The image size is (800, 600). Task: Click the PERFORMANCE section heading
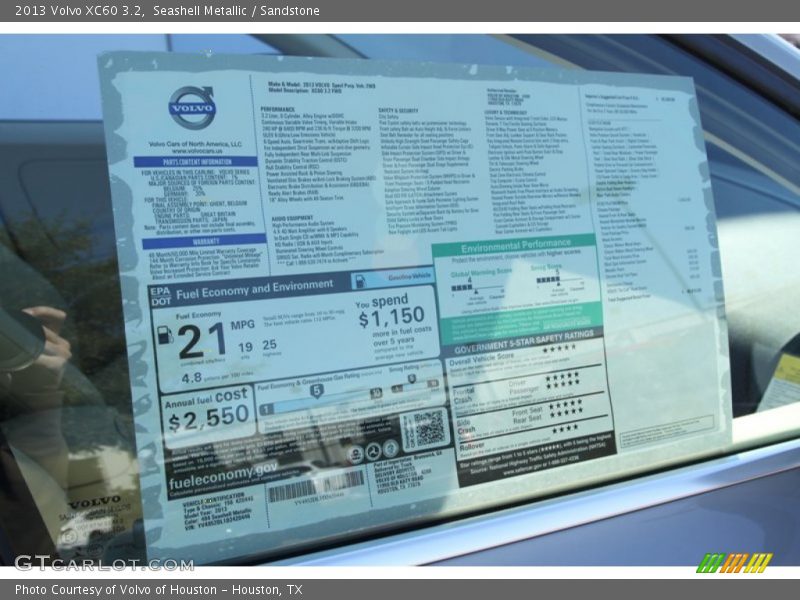(277, 109)
